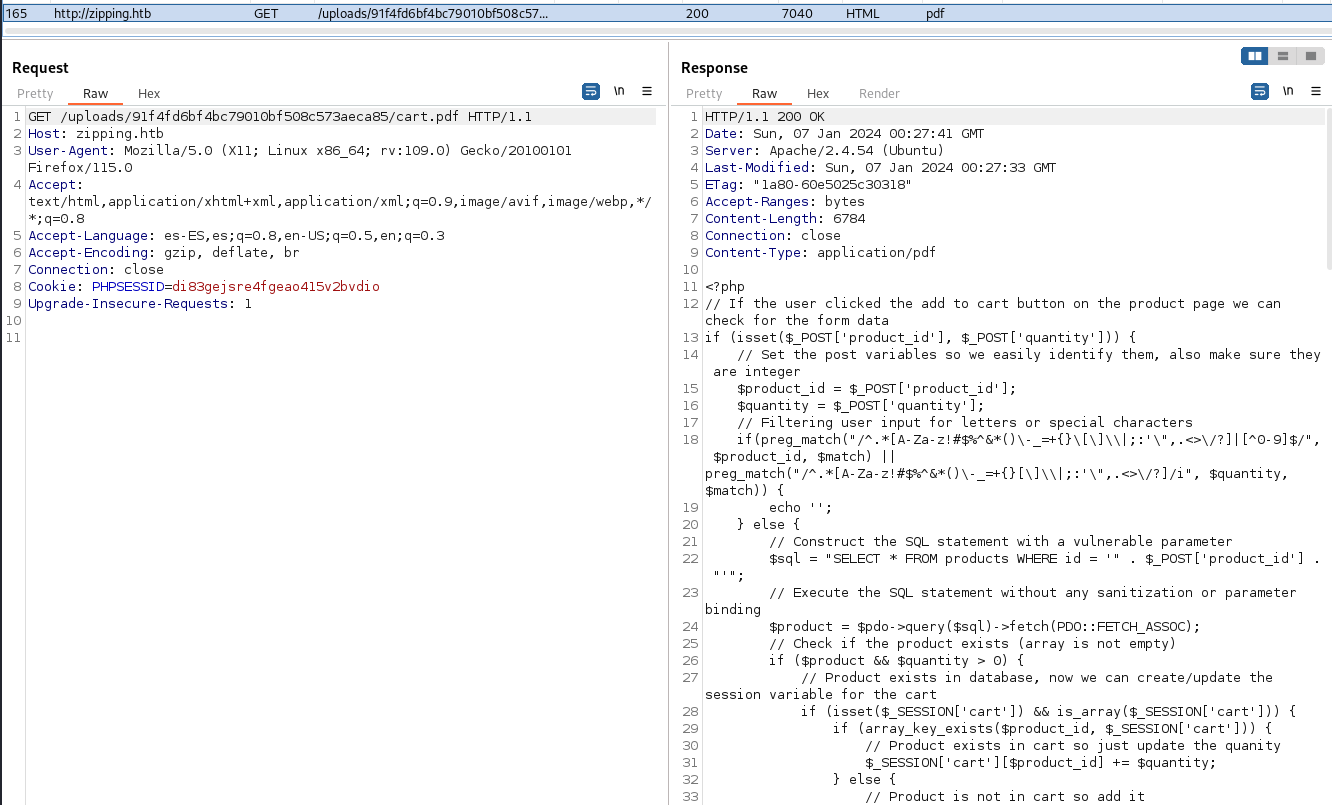Open the Response Render tab
Image resolution: width=1332 pixels, height=805 pixels.
pos(879,93)
